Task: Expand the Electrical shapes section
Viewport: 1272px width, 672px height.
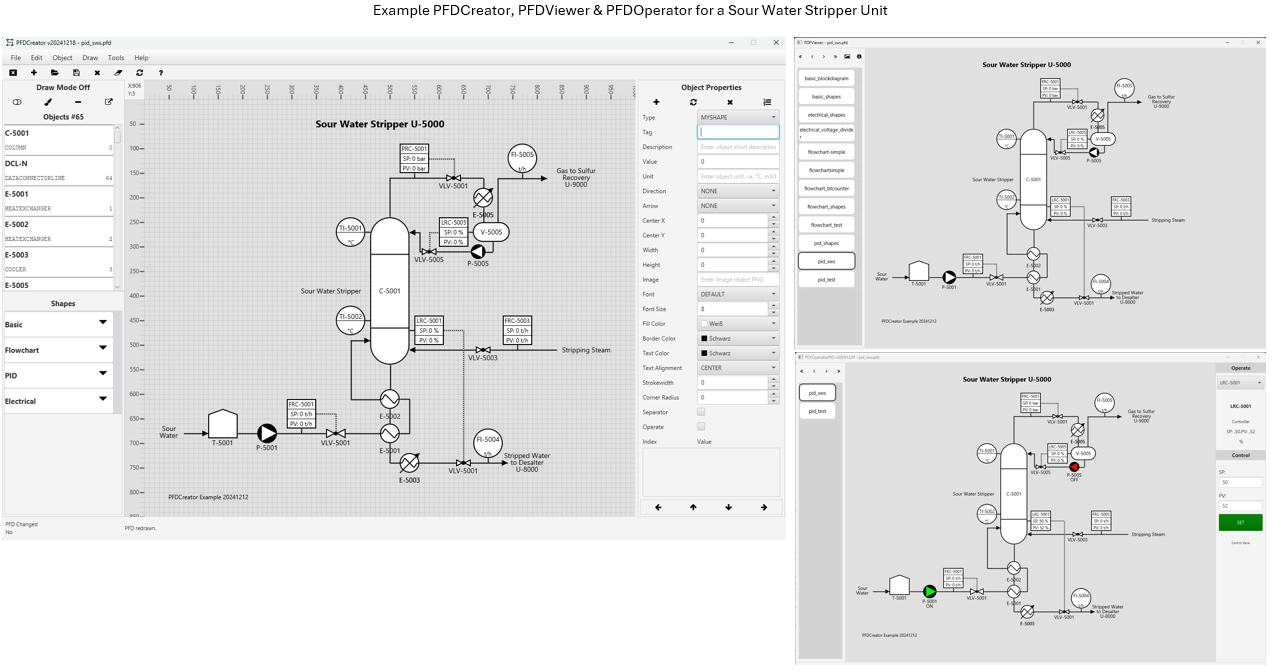Action: click(x=57, y=400)
